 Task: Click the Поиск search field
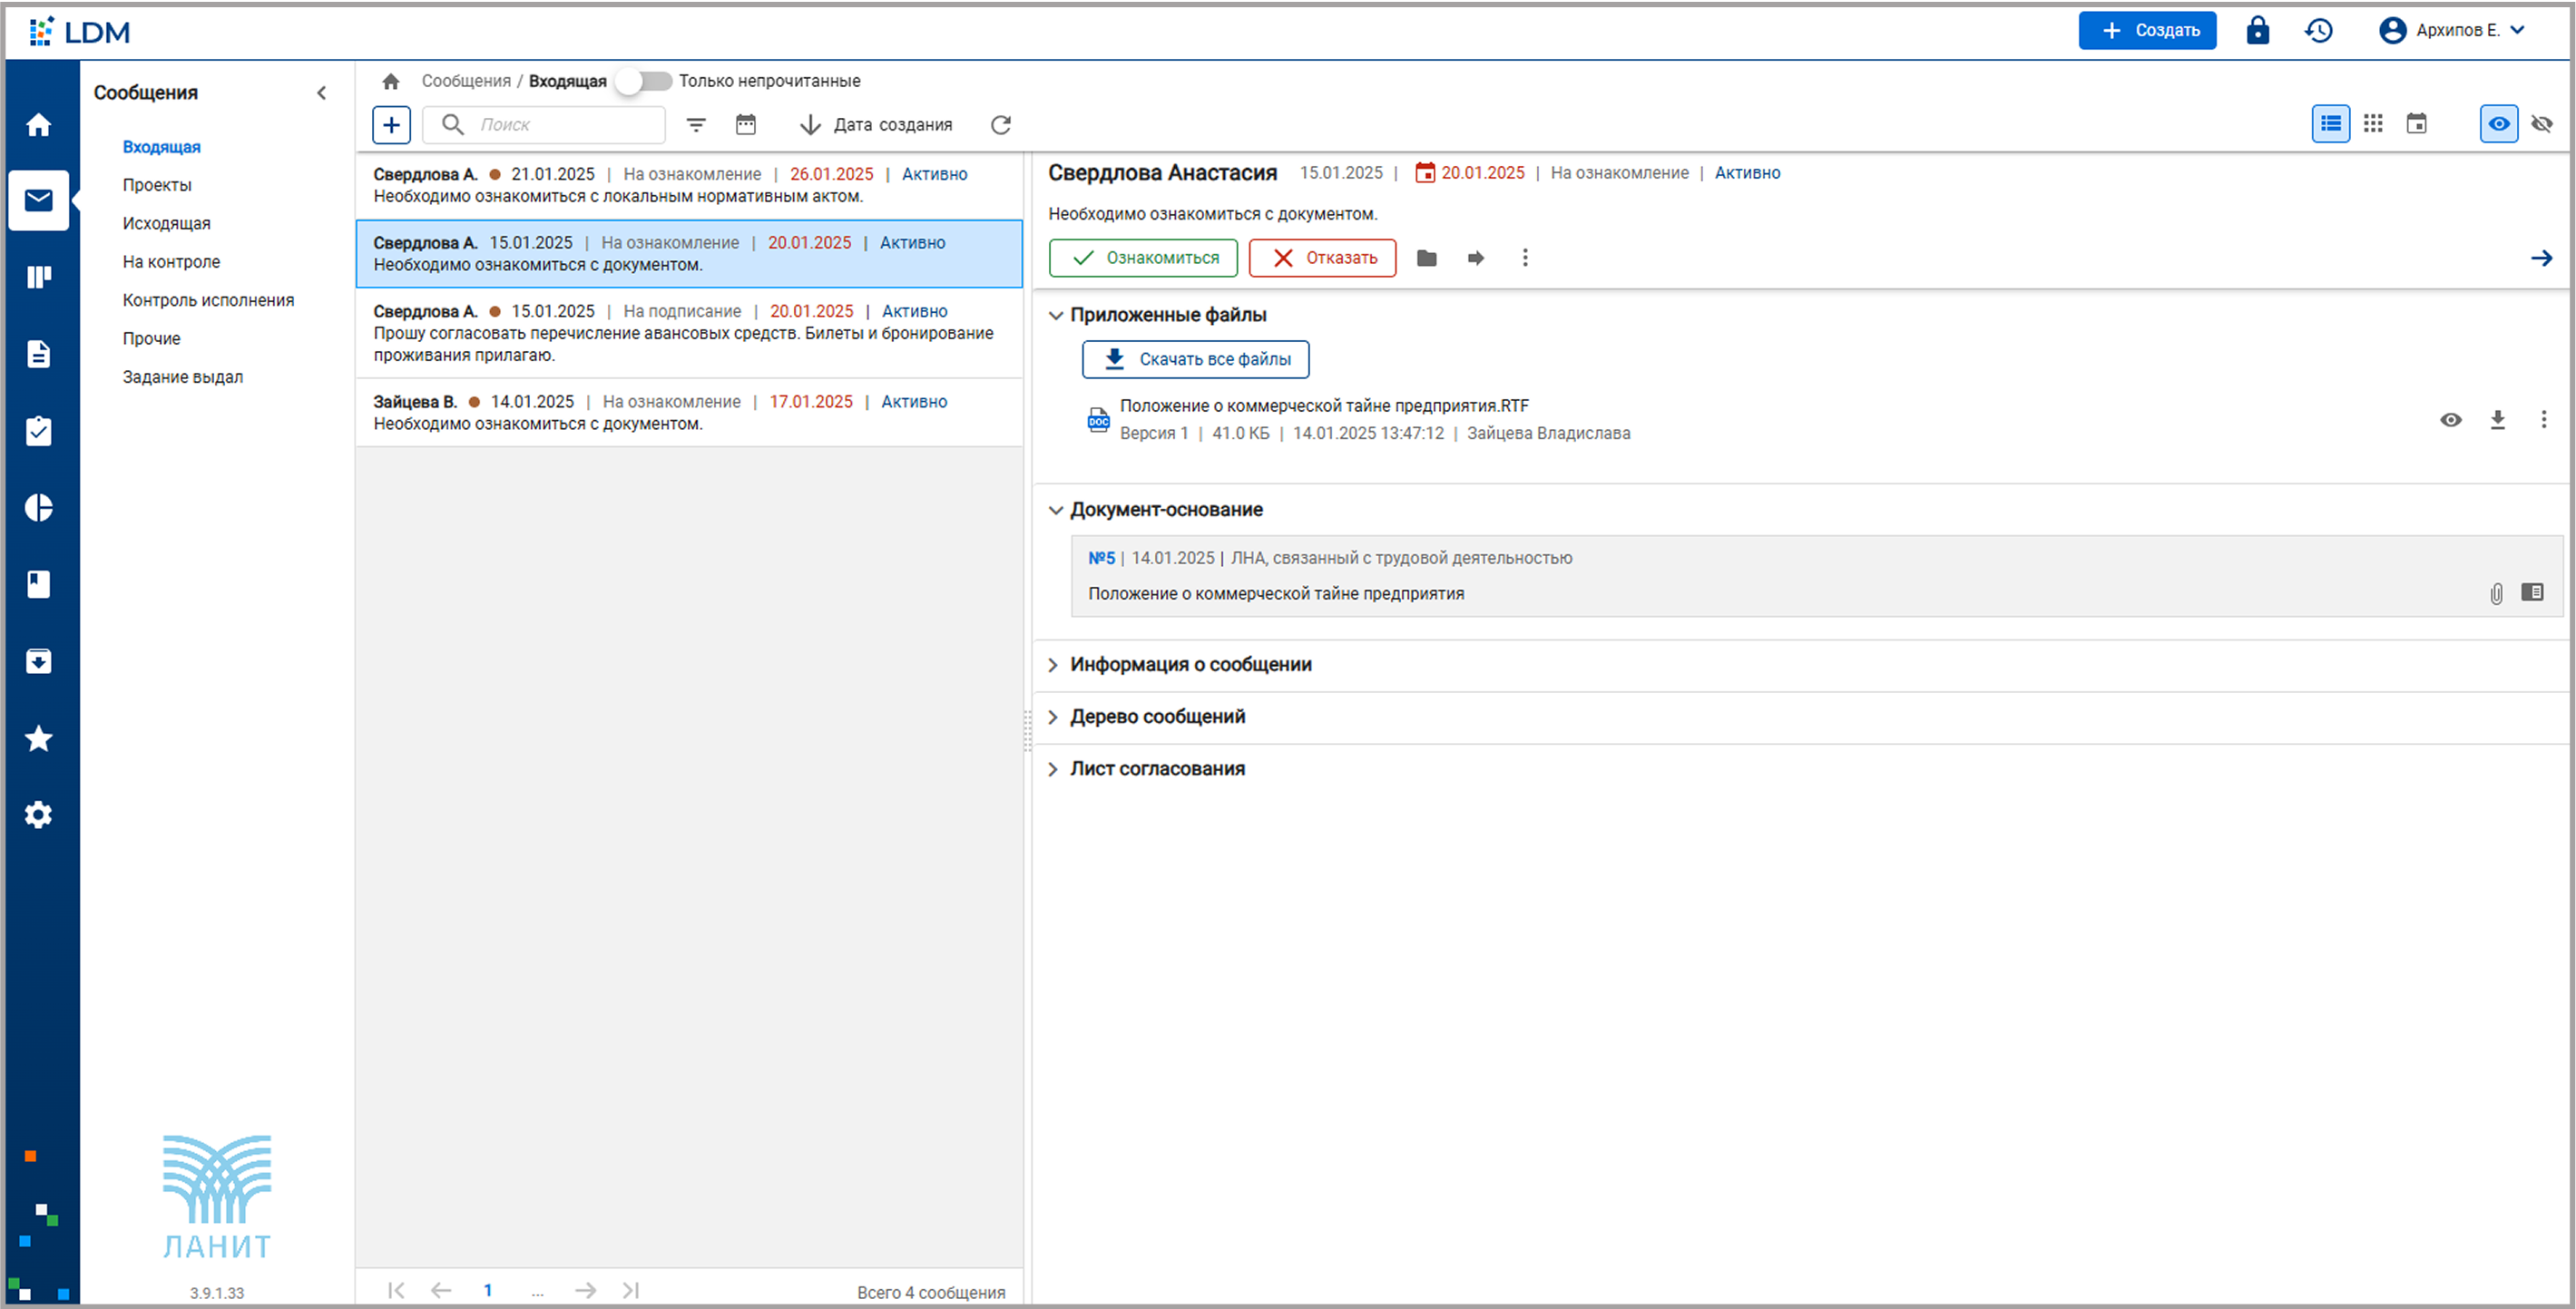[x=544, y=125]
